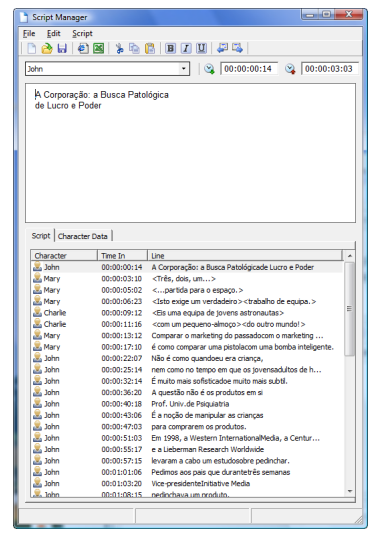This screenshot has height=537, width=377.
Task: Export the script to Excel icon
Action: point(99,48)
